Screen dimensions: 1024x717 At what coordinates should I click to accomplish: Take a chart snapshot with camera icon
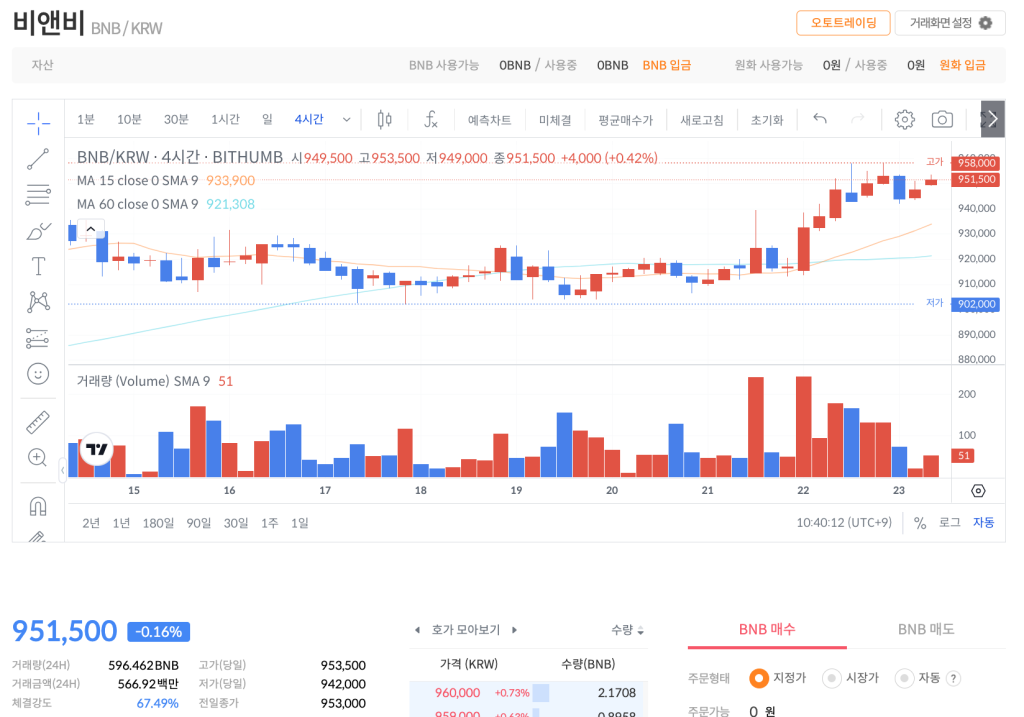(x=942, y=120)
